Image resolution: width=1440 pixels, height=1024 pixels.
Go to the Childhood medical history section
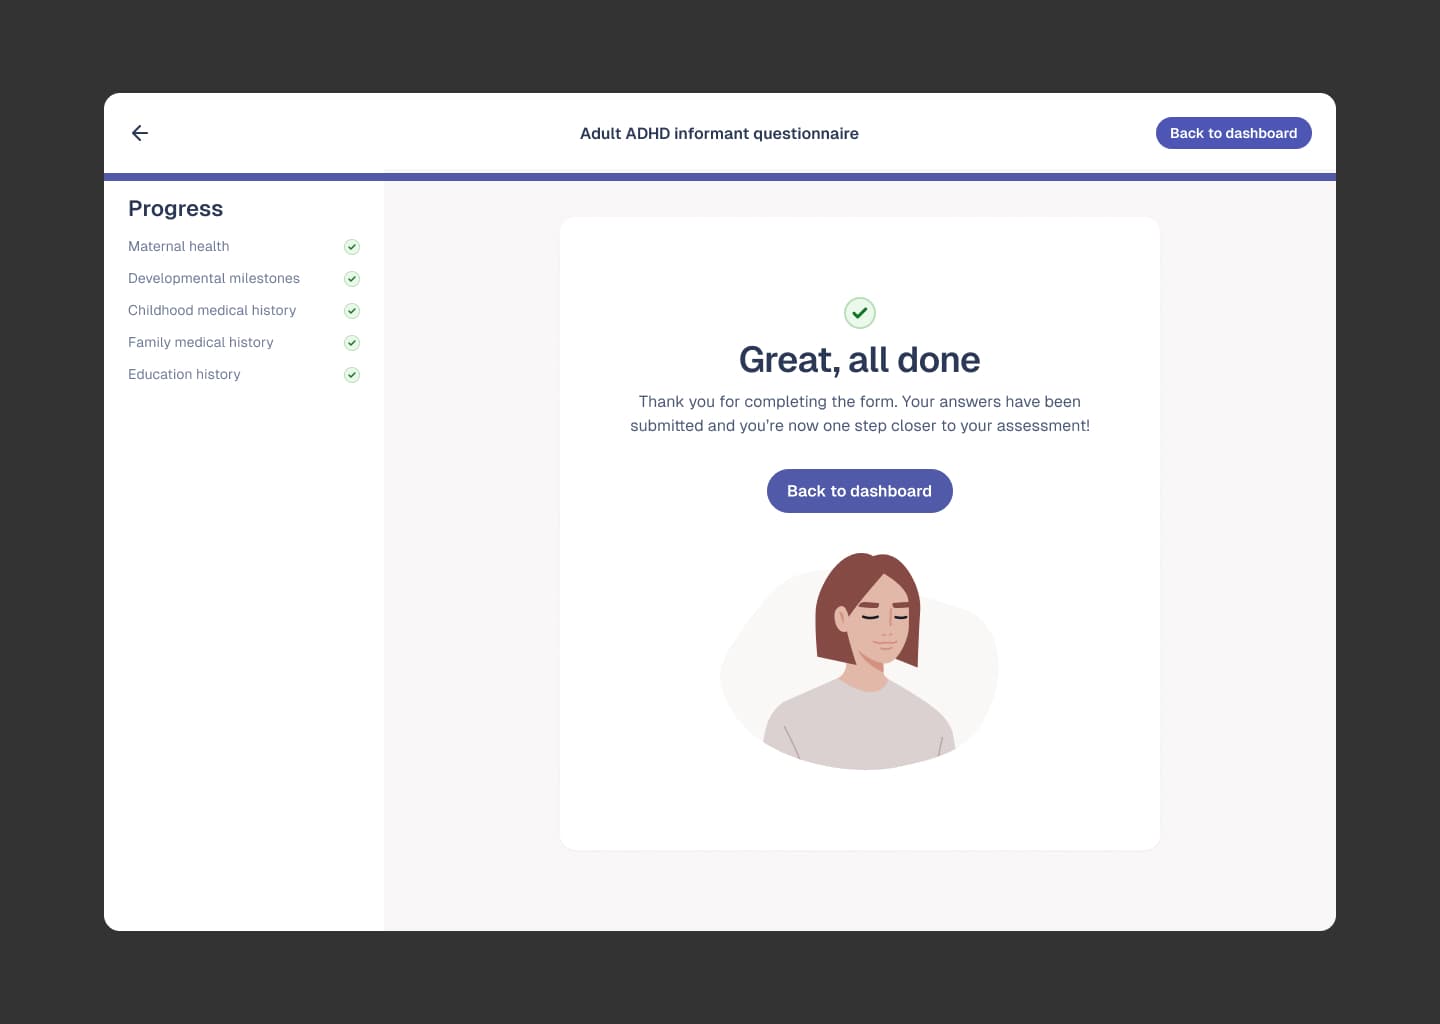pos(212,310)
